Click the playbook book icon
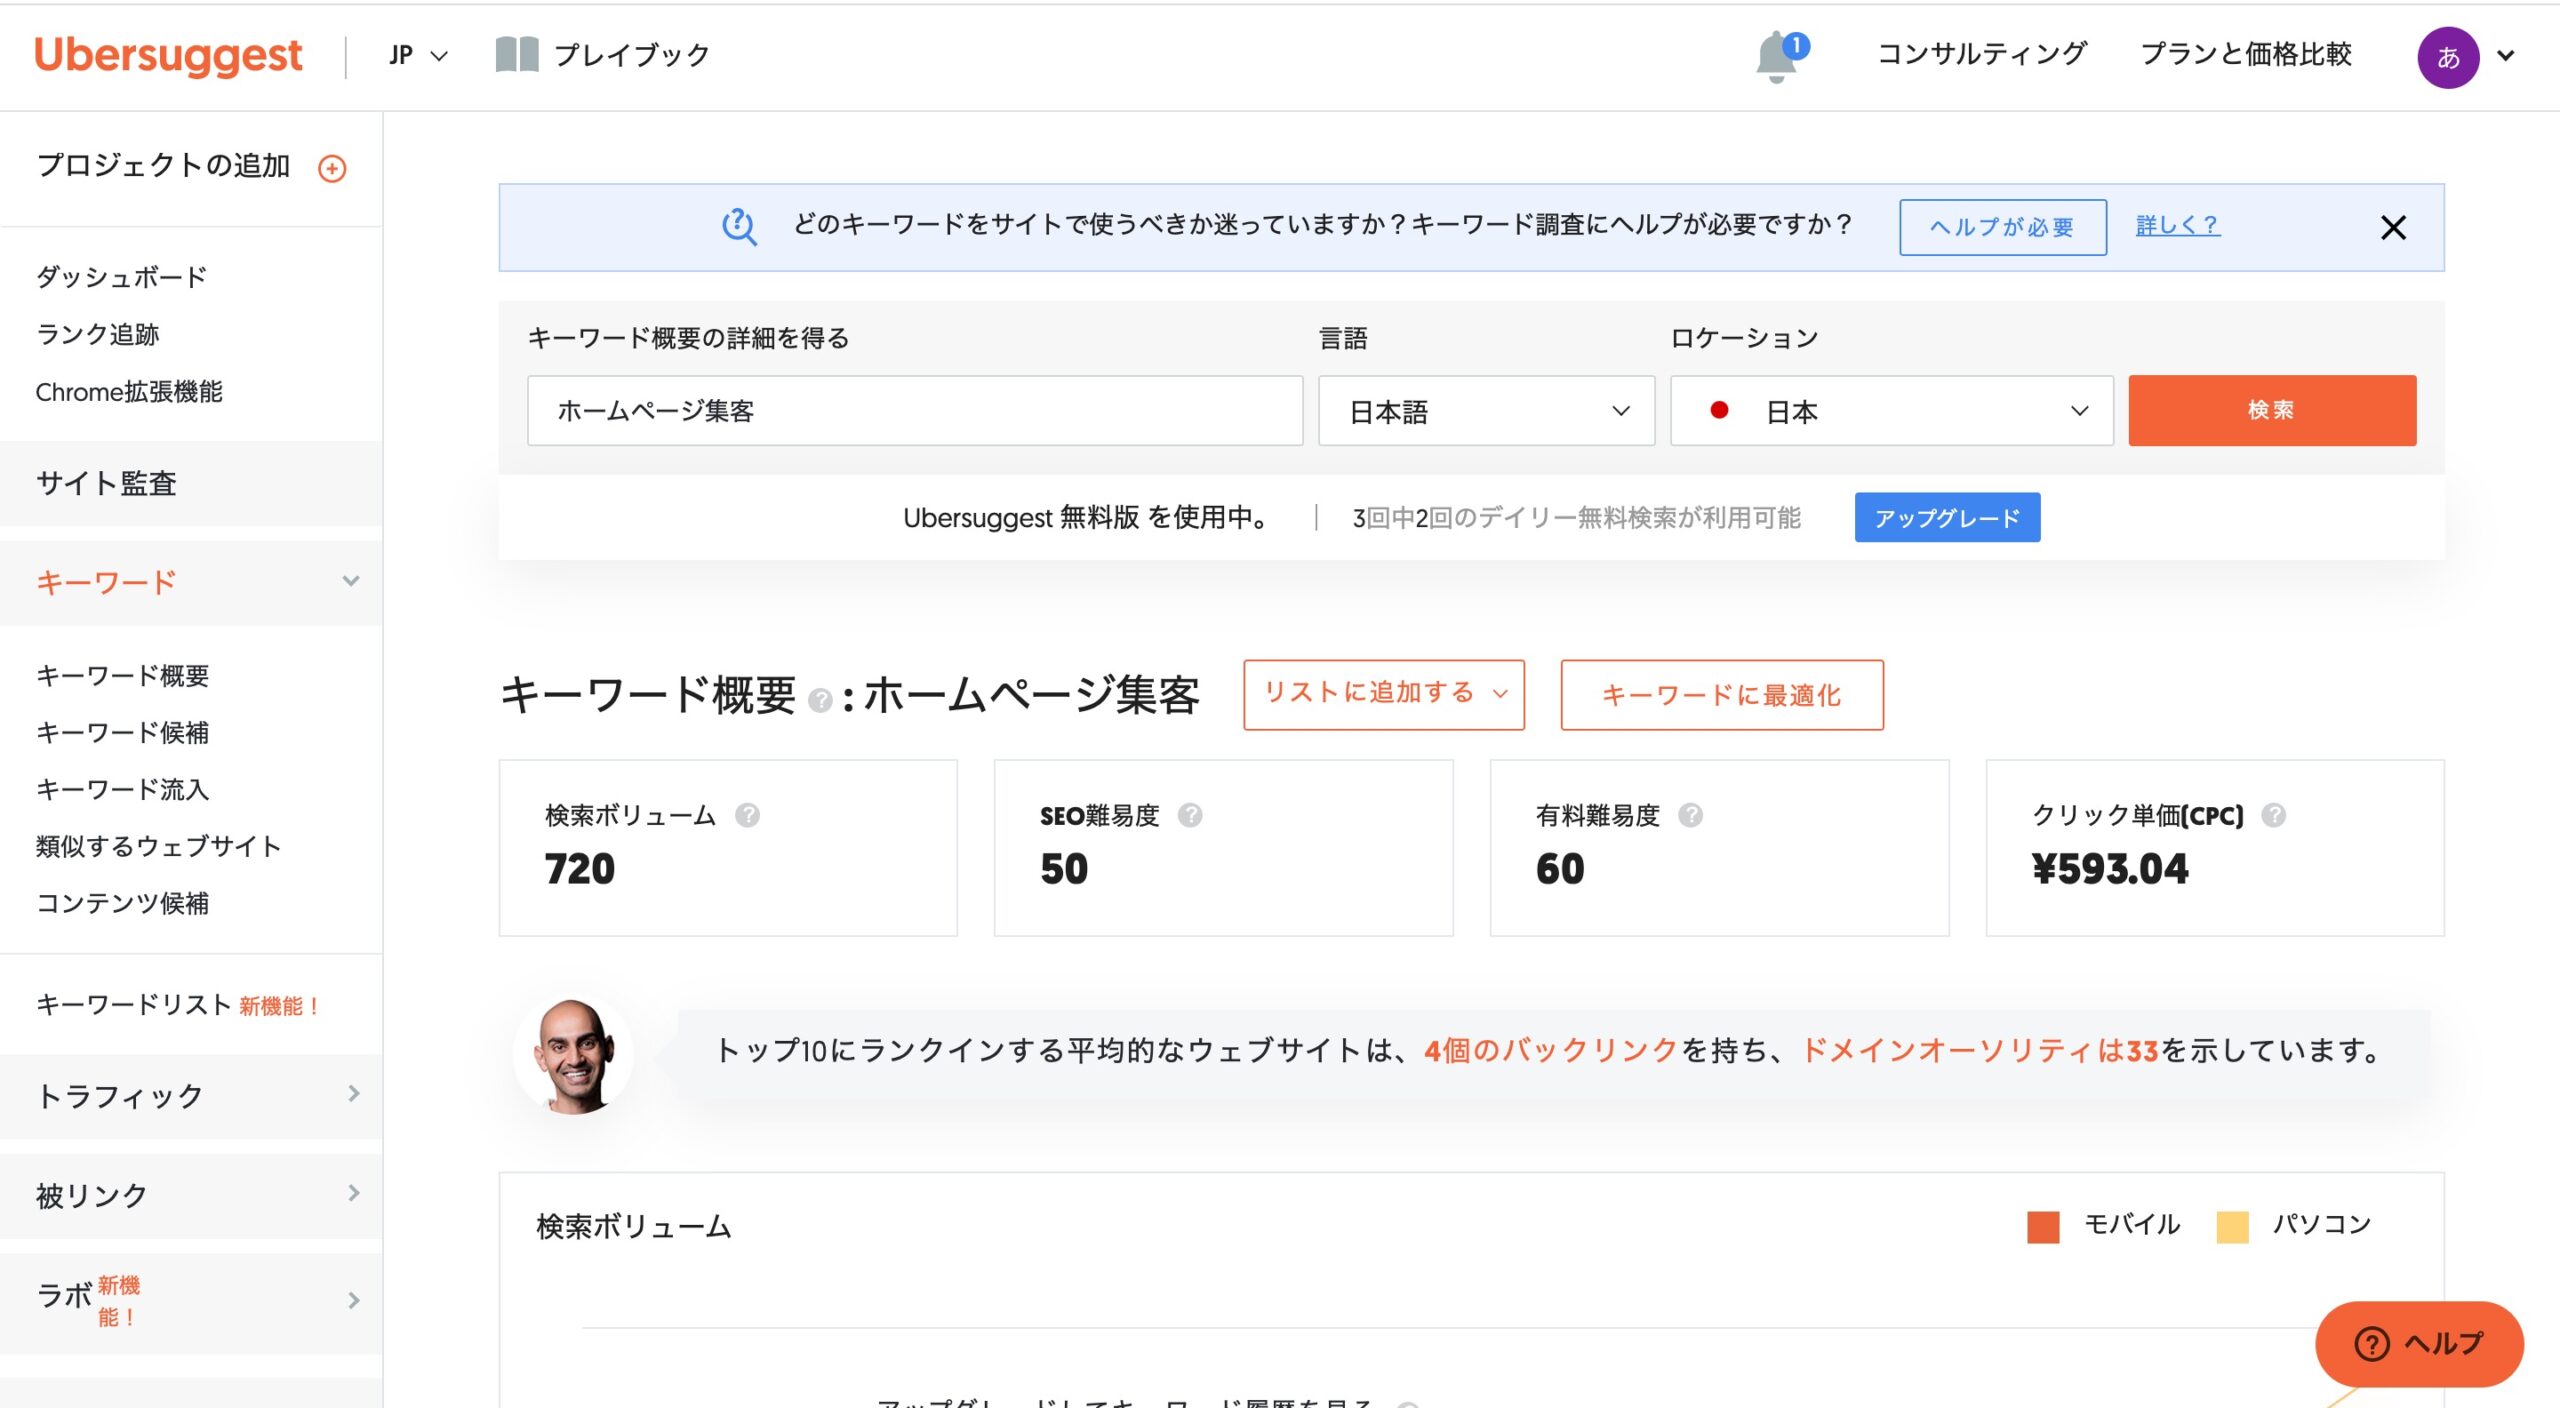The height and width of the screenshot is (1408, 2560). 517,55
